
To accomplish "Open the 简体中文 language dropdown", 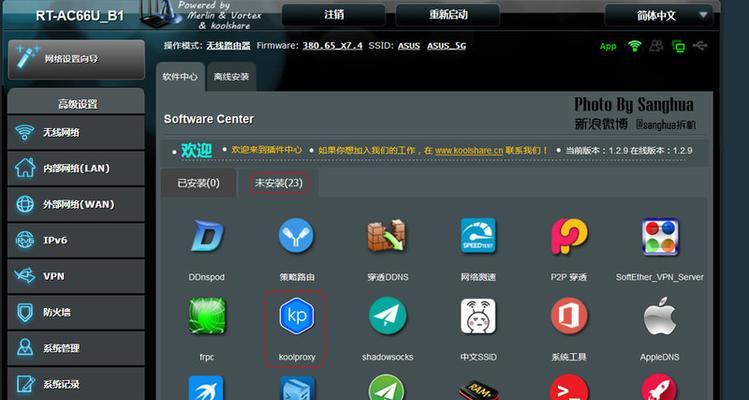I will click(x=659, y=15).
